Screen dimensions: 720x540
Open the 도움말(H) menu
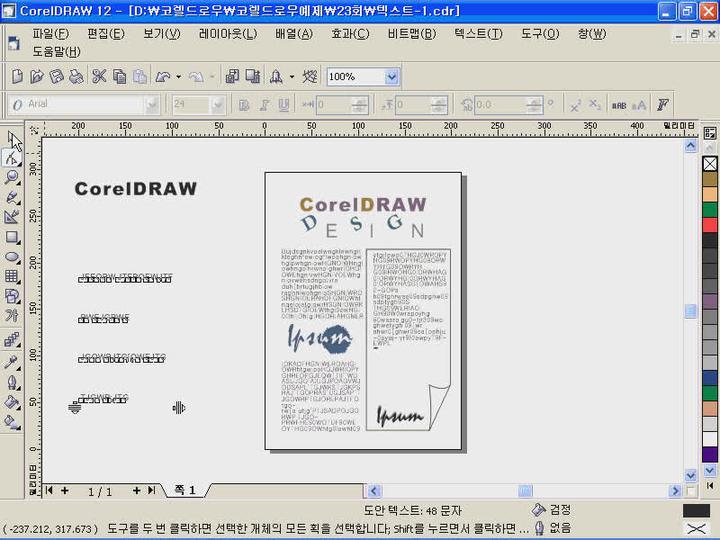click(56, 51)
